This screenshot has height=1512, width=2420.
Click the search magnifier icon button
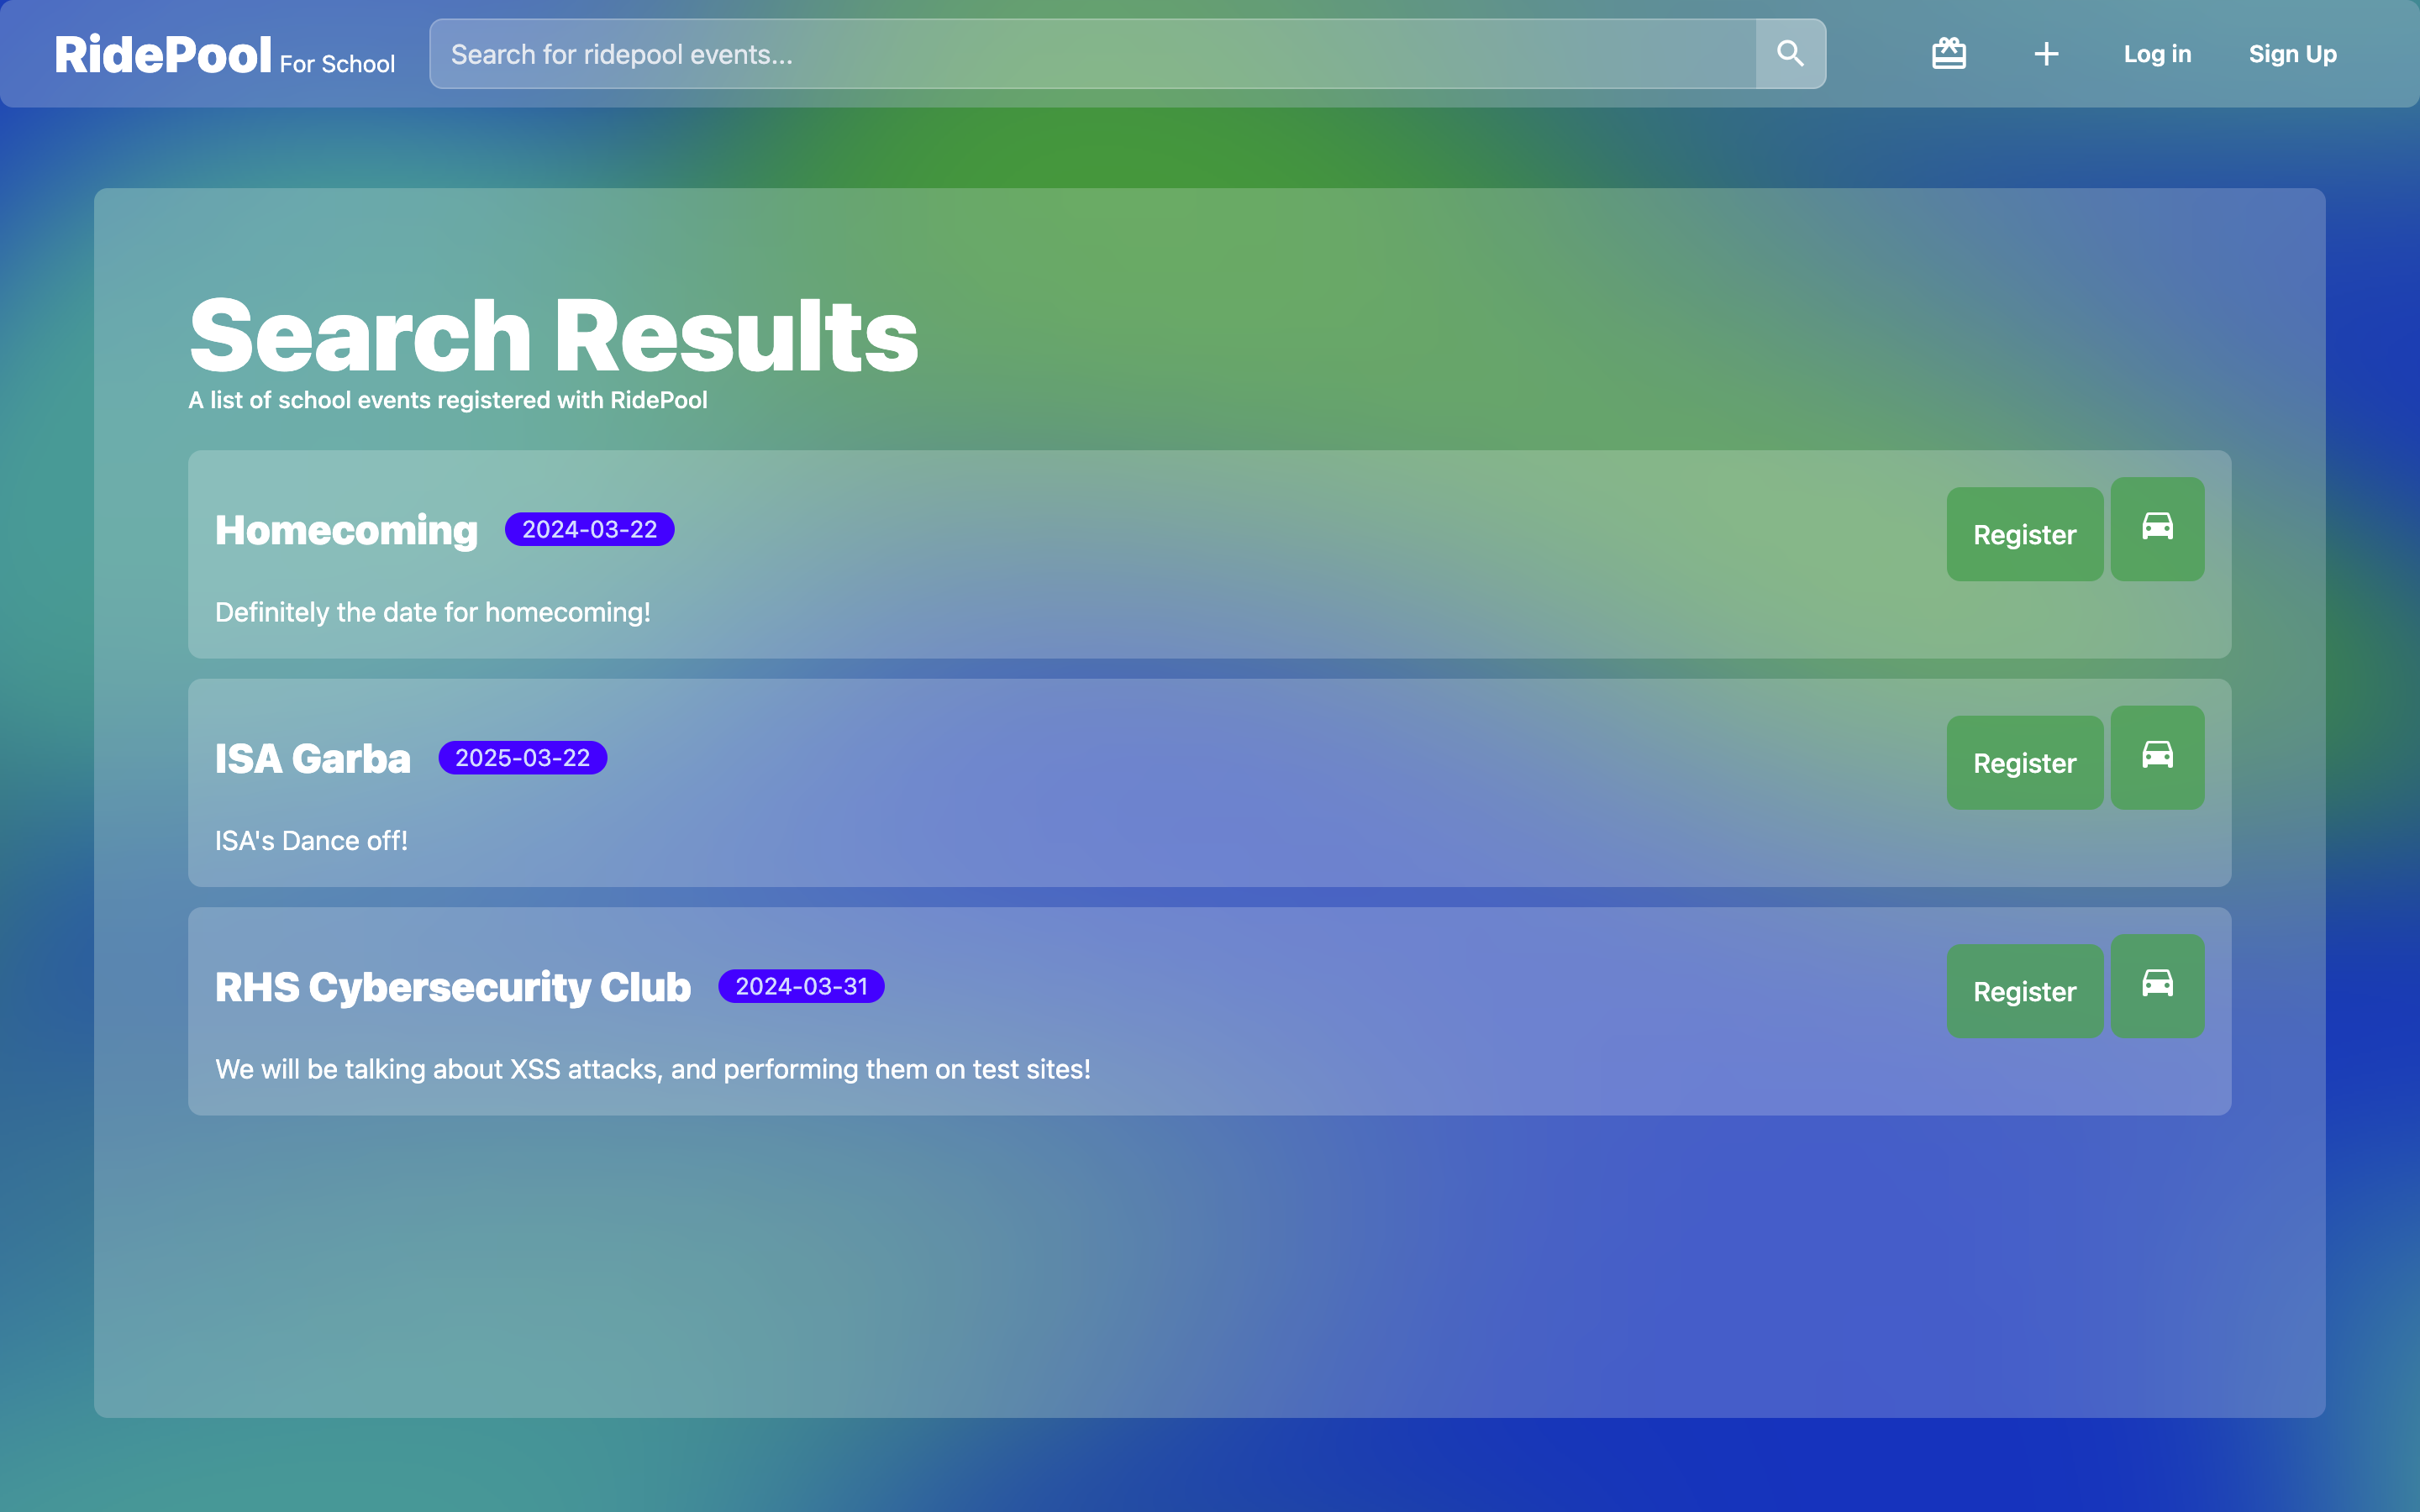1790,54
